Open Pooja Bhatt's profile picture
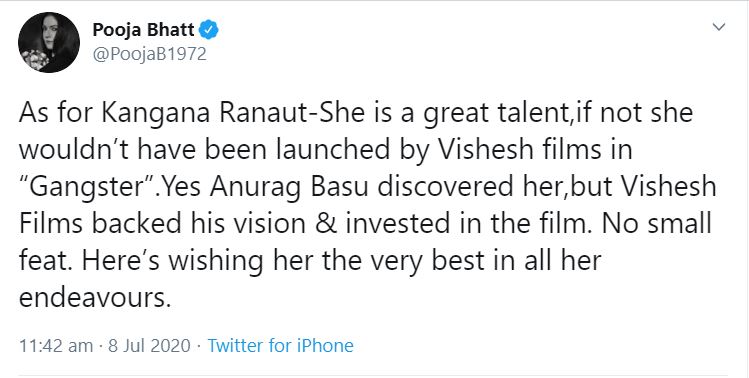 tap(49, 43)
